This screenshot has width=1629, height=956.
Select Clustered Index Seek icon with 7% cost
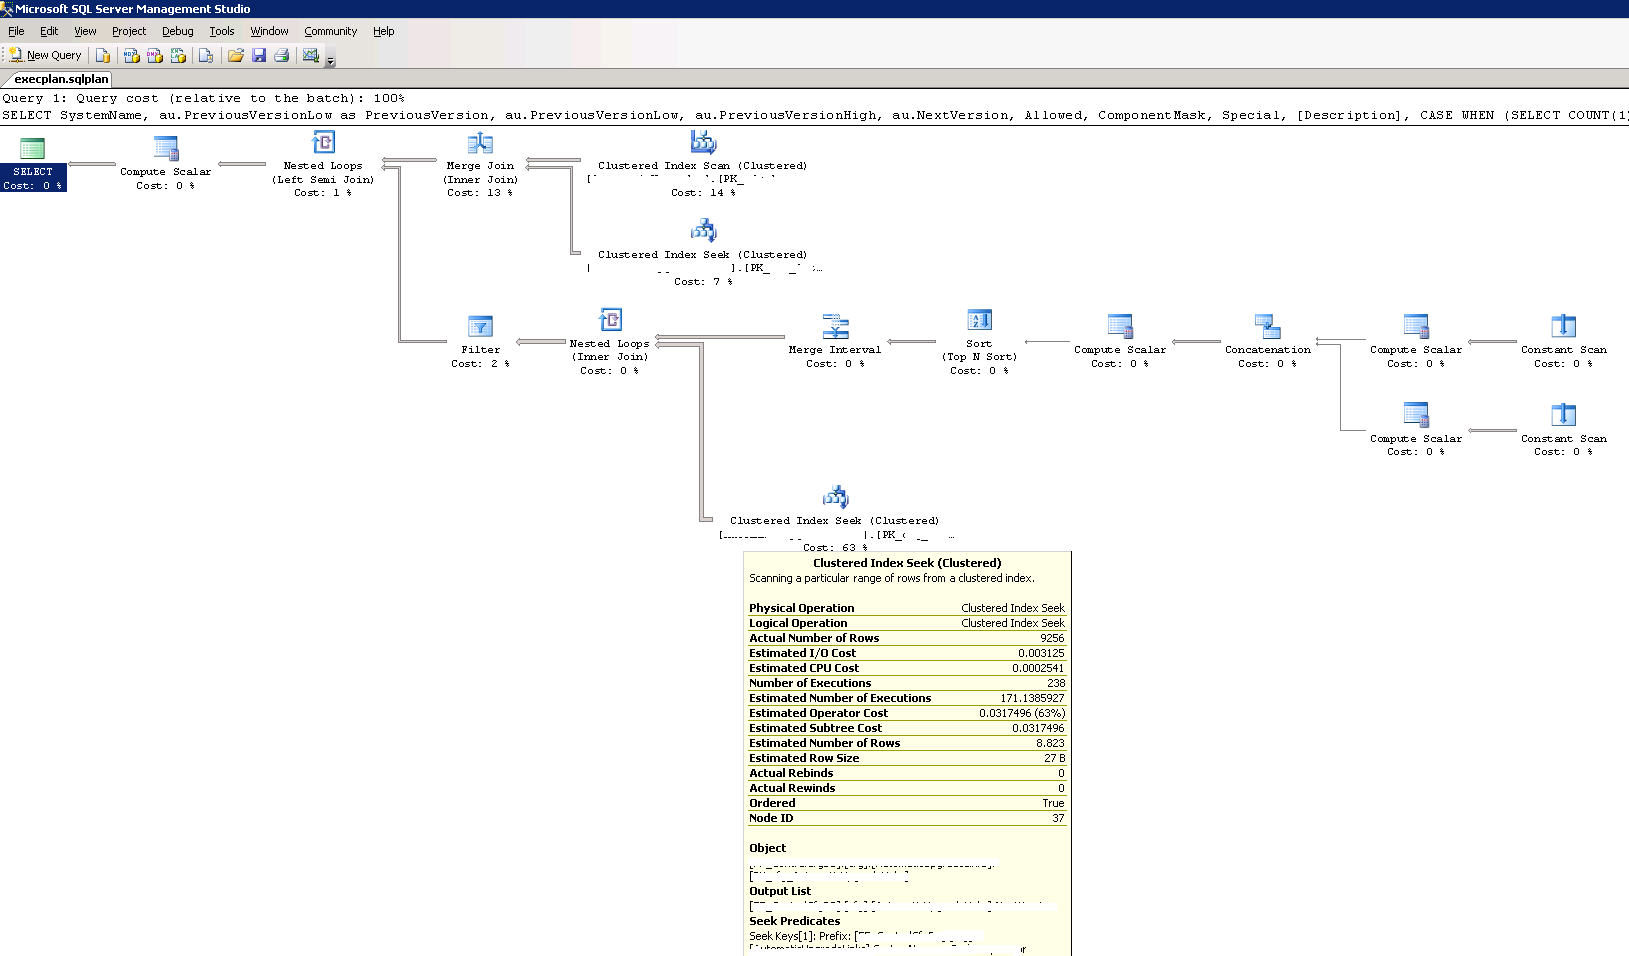click(x=703, y=231)
